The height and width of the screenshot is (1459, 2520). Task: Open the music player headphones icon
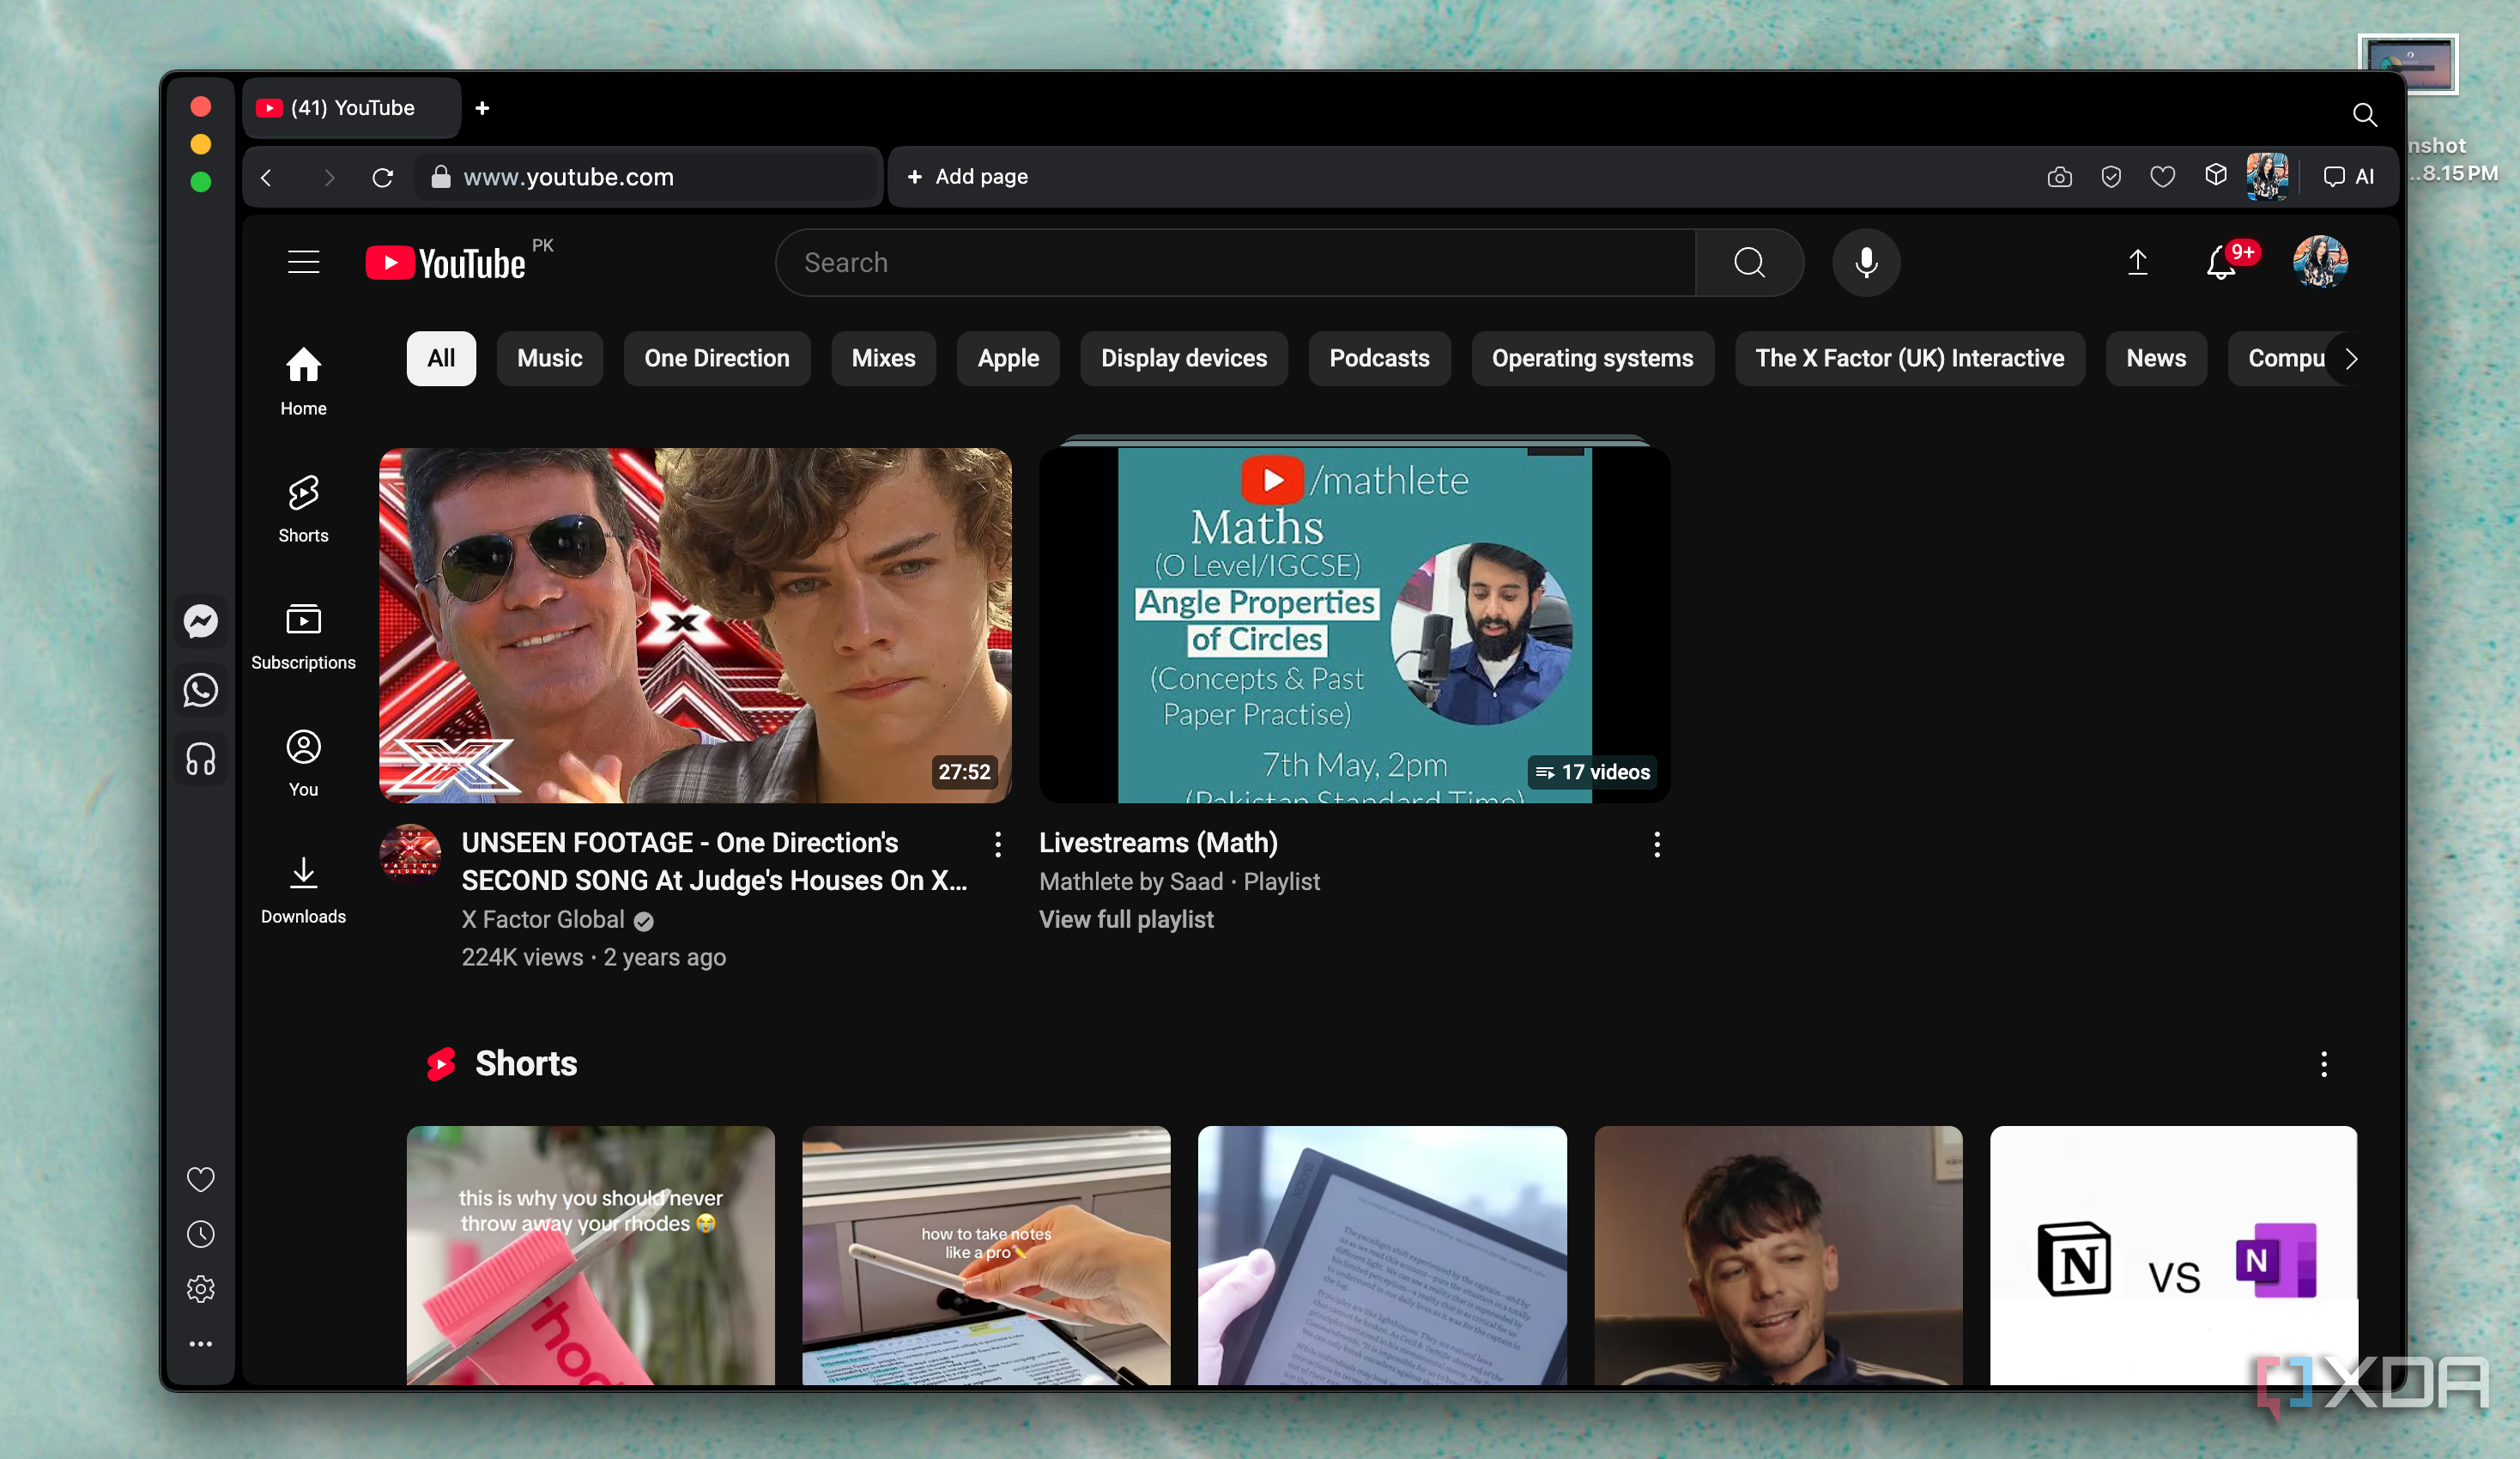click(x=200, y=759)
